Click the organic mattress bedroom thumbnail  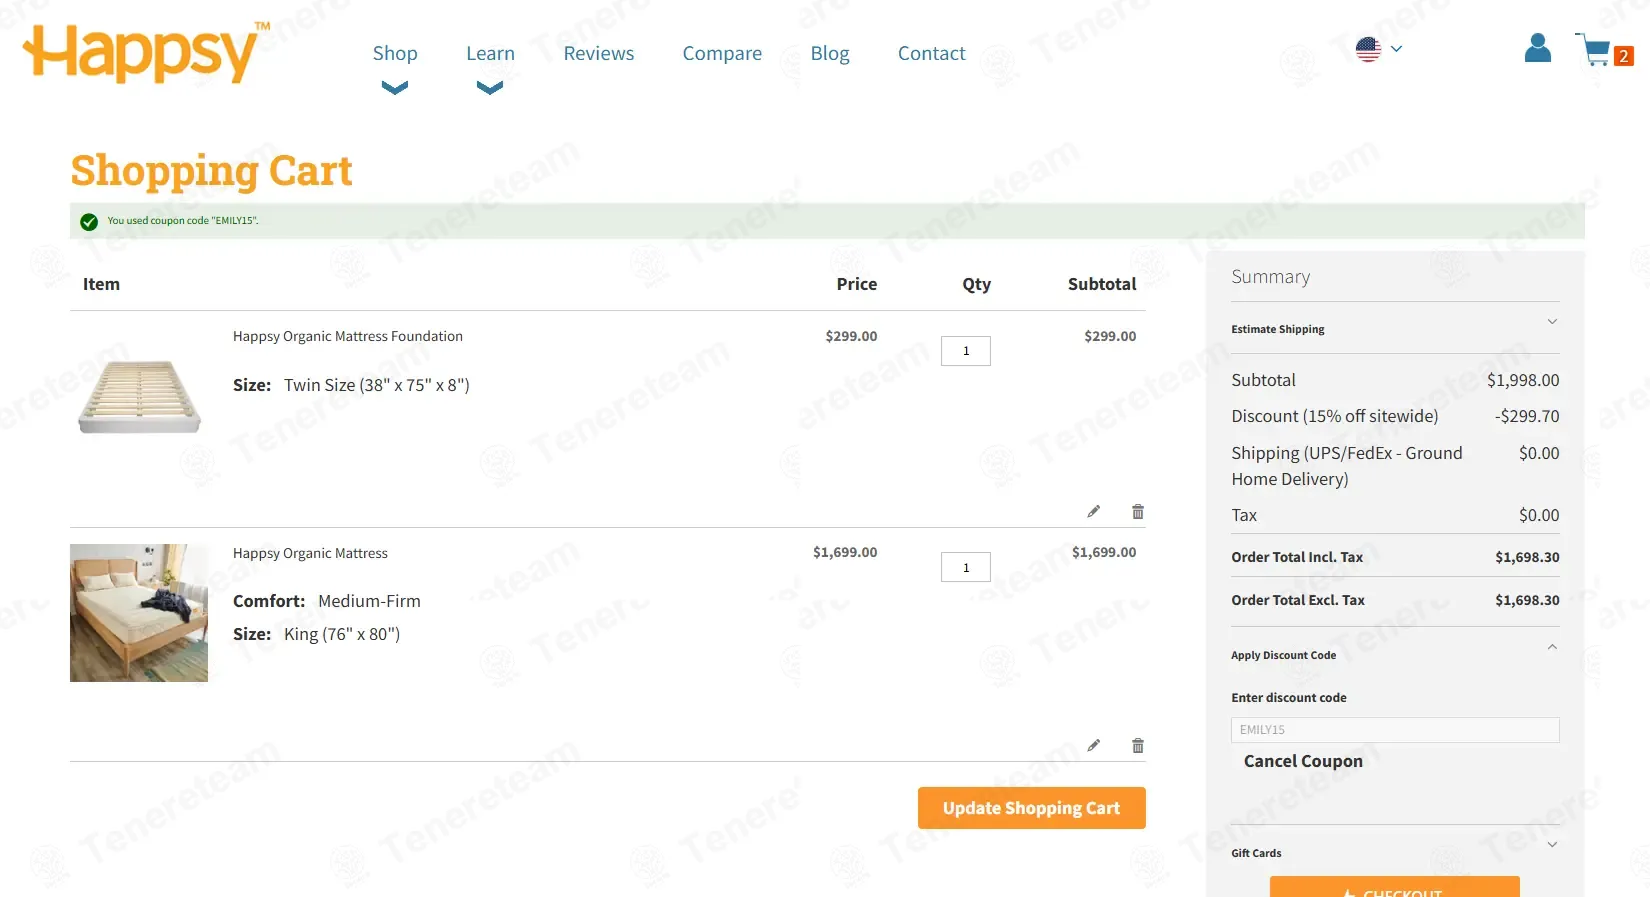[139, 613]
